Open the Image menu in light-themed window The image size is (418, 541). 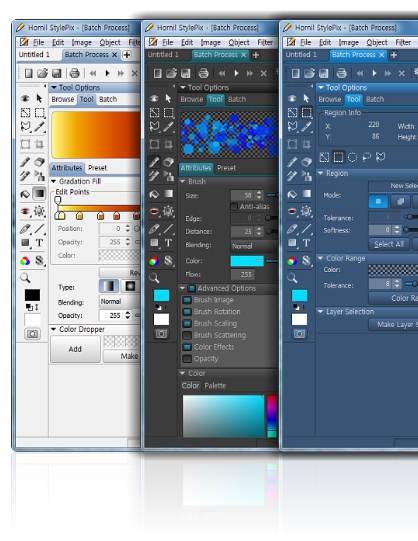82,42
